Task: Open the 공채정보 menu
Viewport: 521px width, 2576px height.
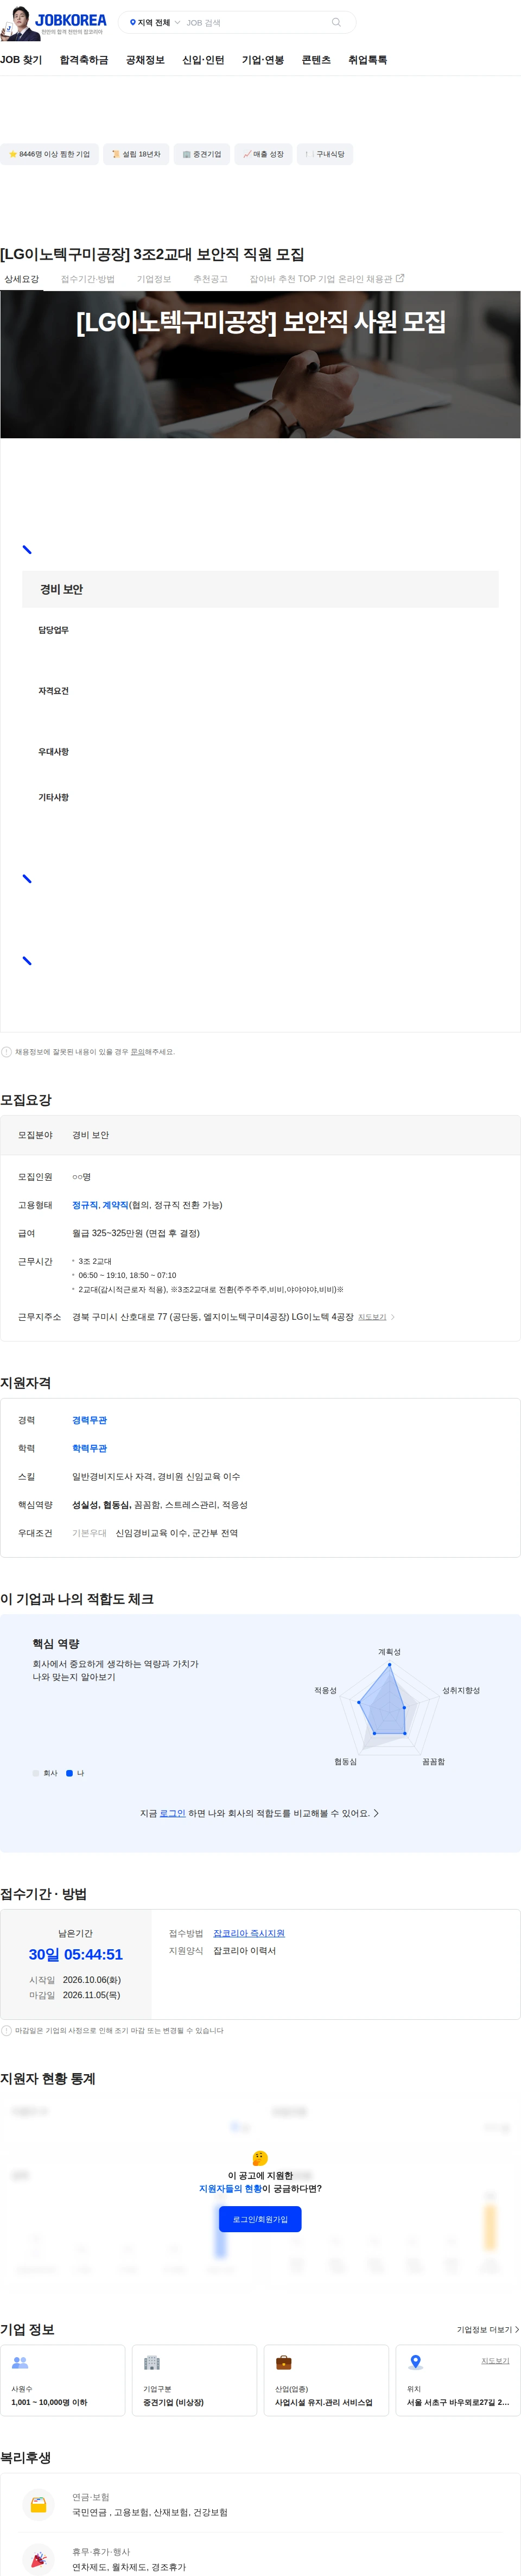Action: (145, 60)
